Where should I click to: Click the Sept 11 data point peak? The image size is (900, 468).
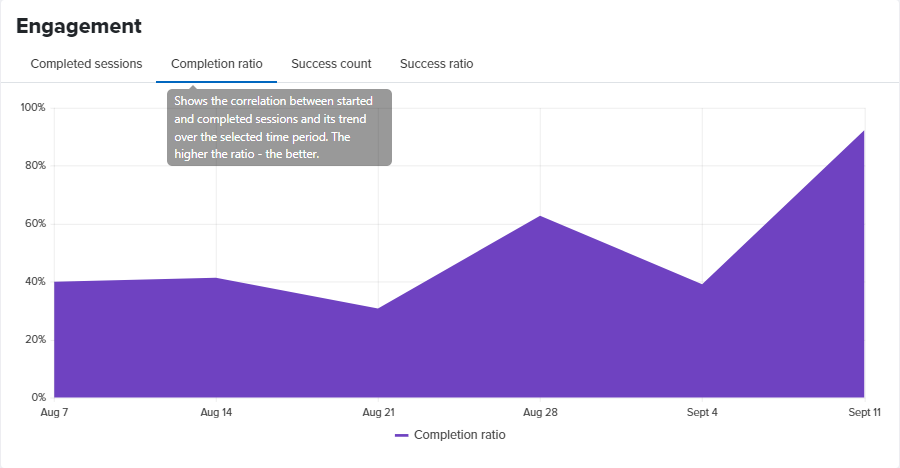tap(864, 131)
